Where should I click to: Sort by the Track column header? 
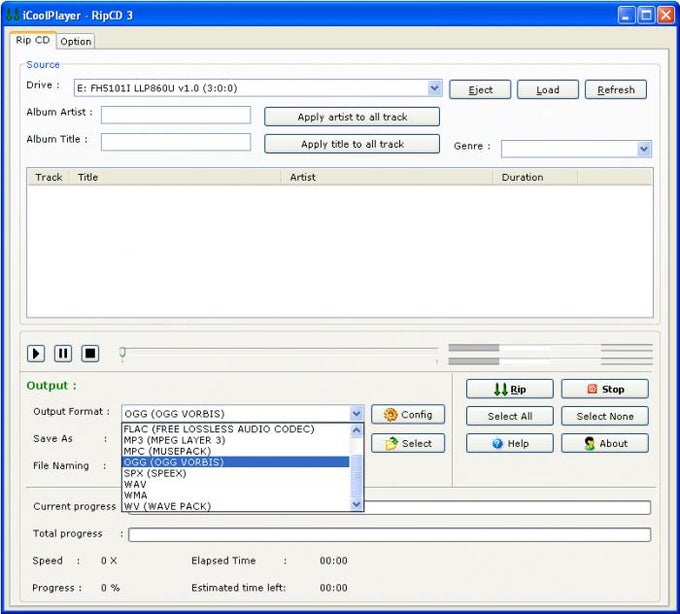[49, 177]
